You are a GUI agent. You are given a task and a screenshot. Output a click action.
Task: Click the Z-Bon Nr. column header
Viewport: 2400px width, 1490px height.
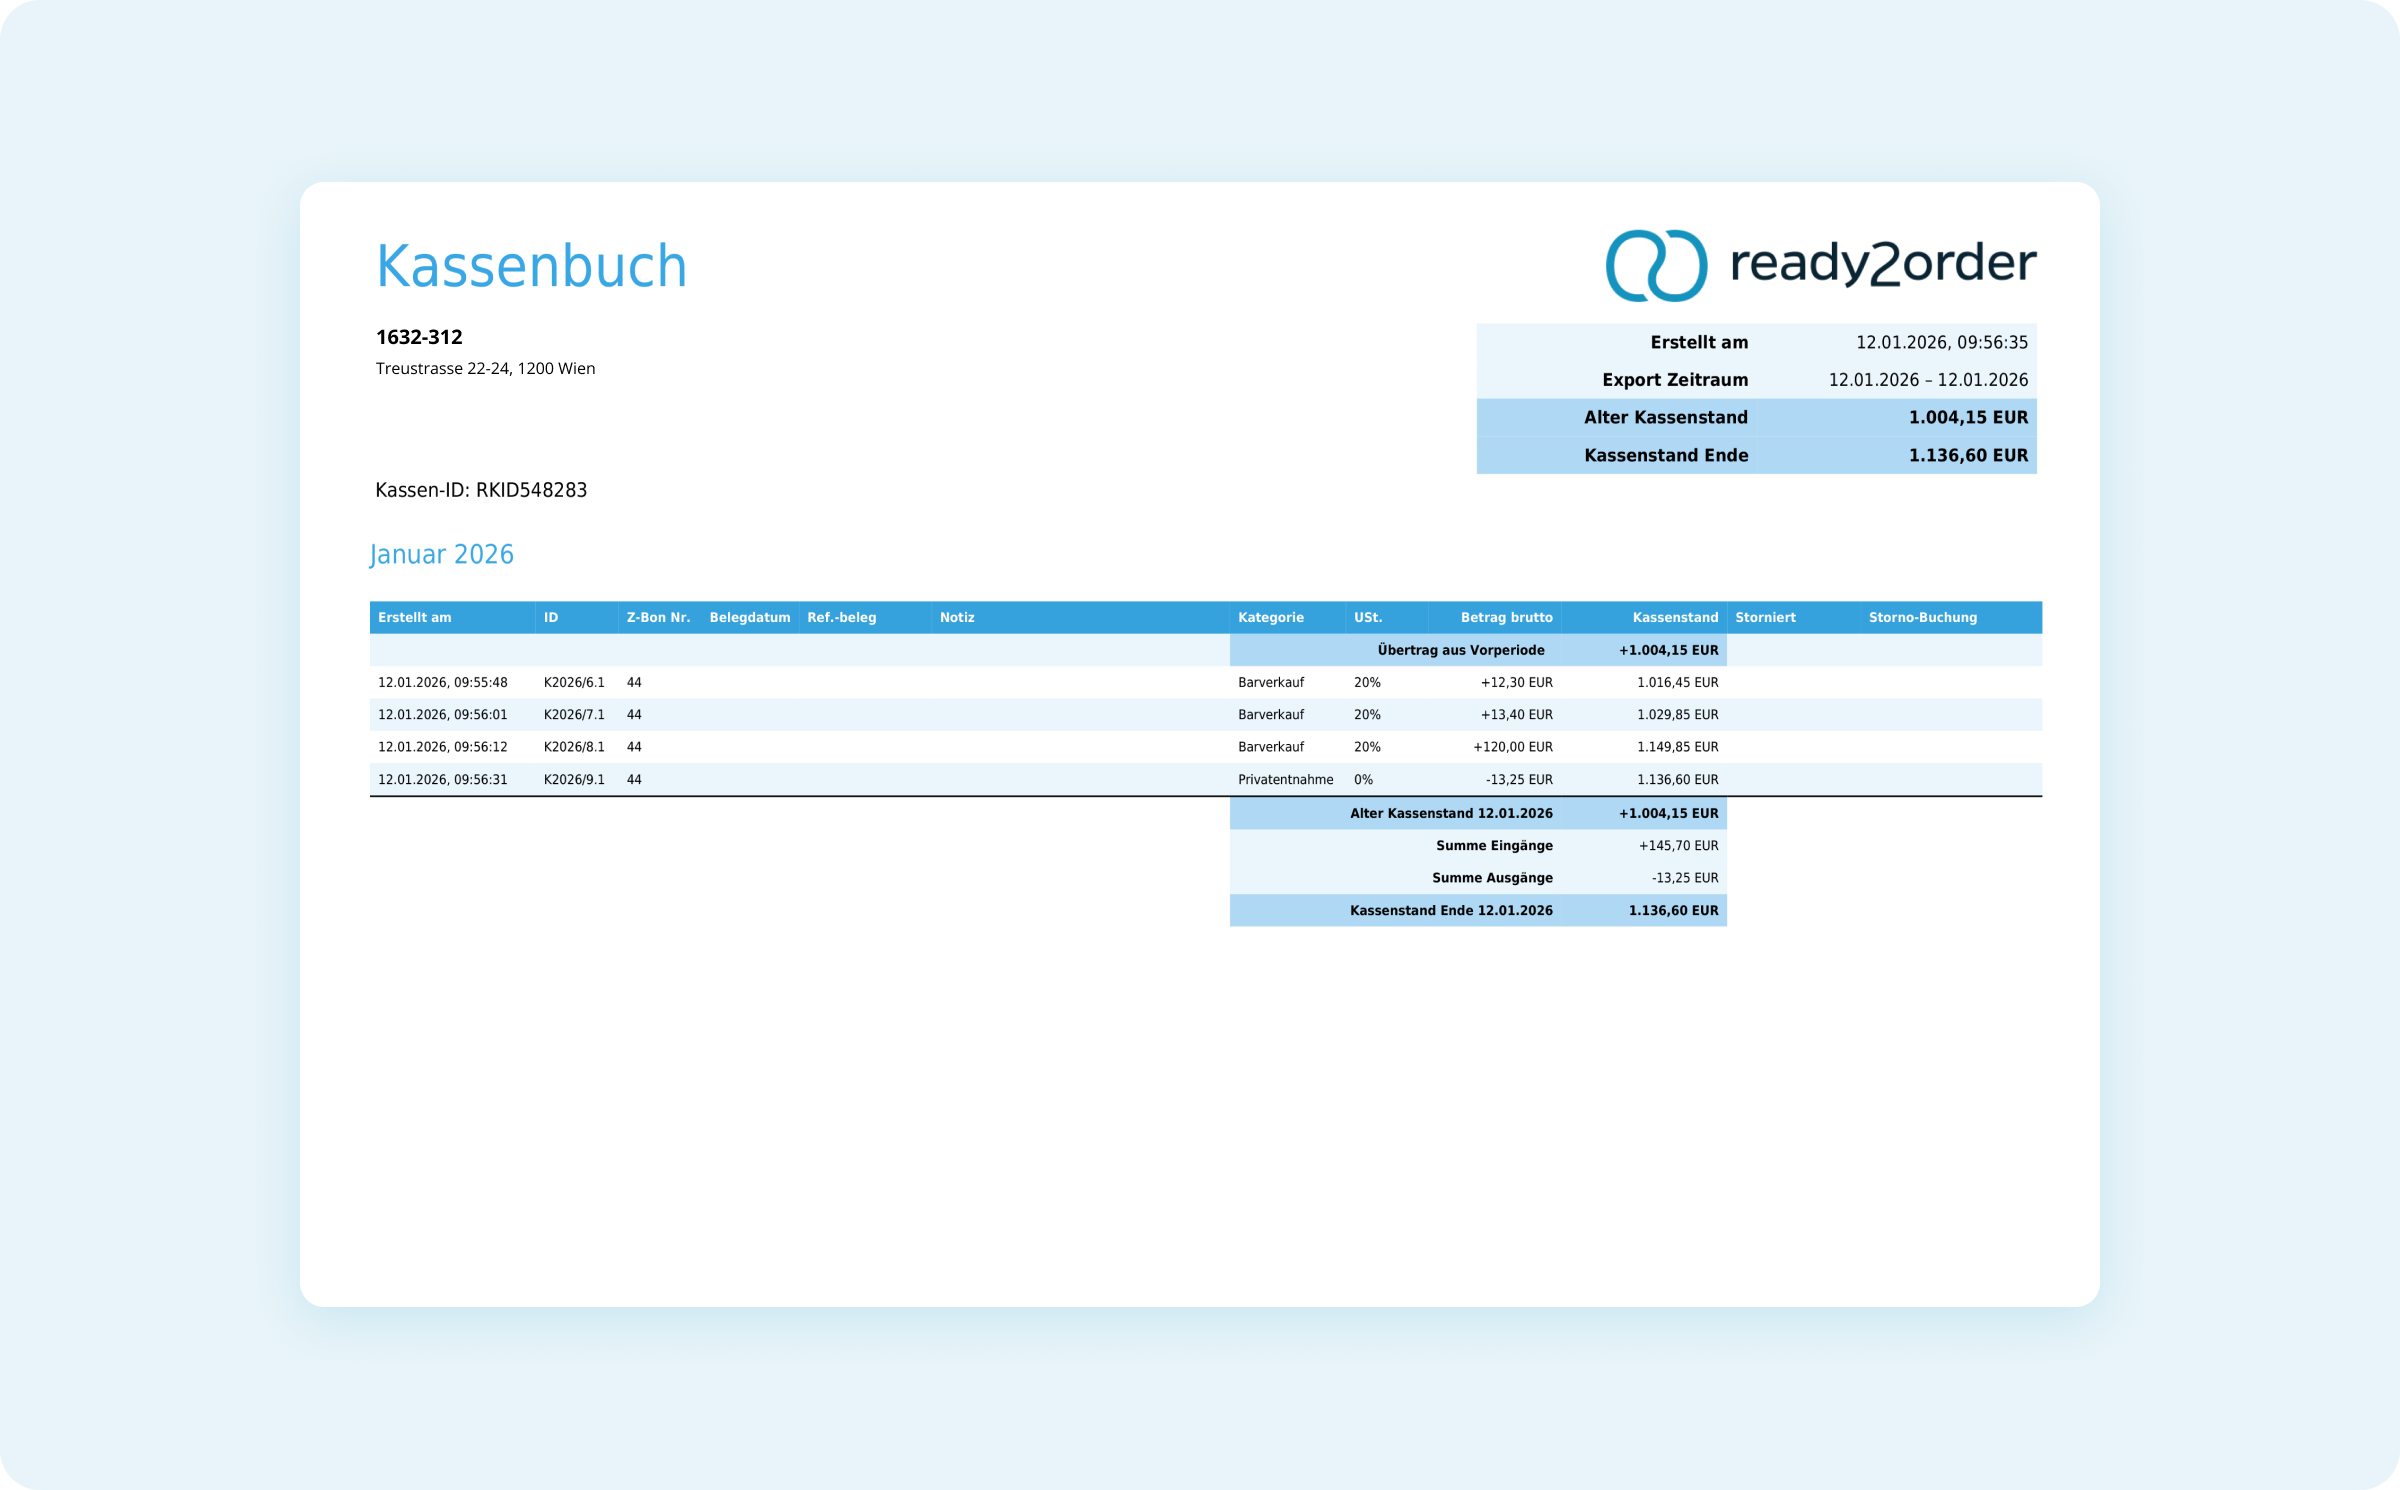[658, 617]
